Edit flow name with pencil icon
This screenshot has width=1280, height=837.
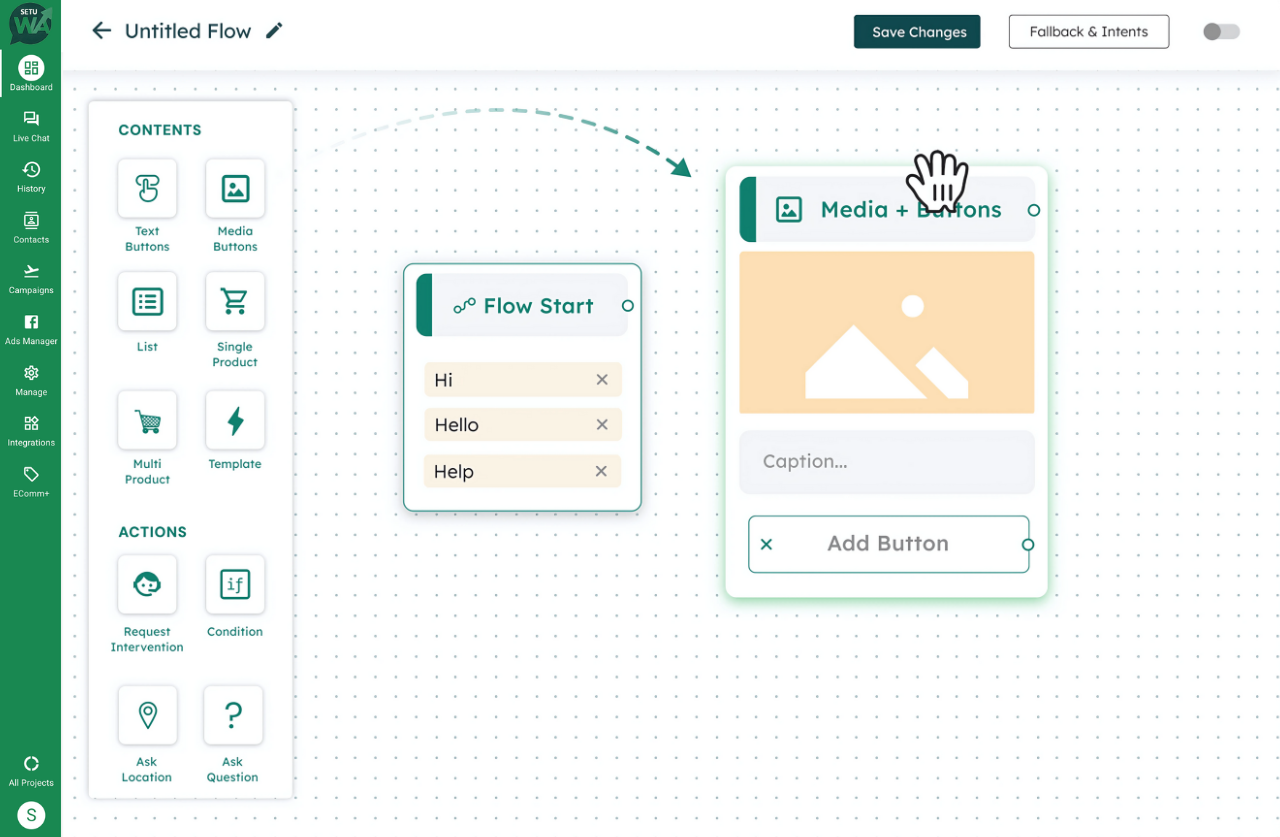[x=274, y=30]
